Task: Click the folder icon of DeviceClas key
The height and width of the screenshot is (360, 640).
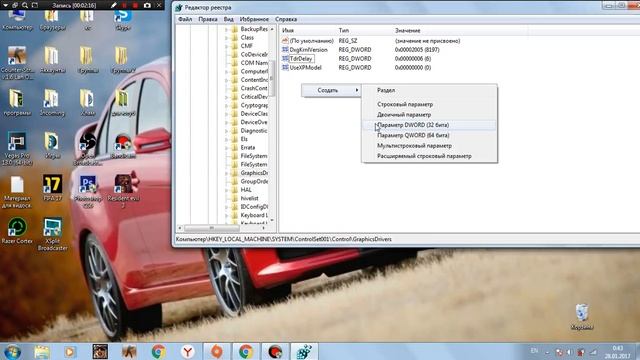Action: point(234,114)
